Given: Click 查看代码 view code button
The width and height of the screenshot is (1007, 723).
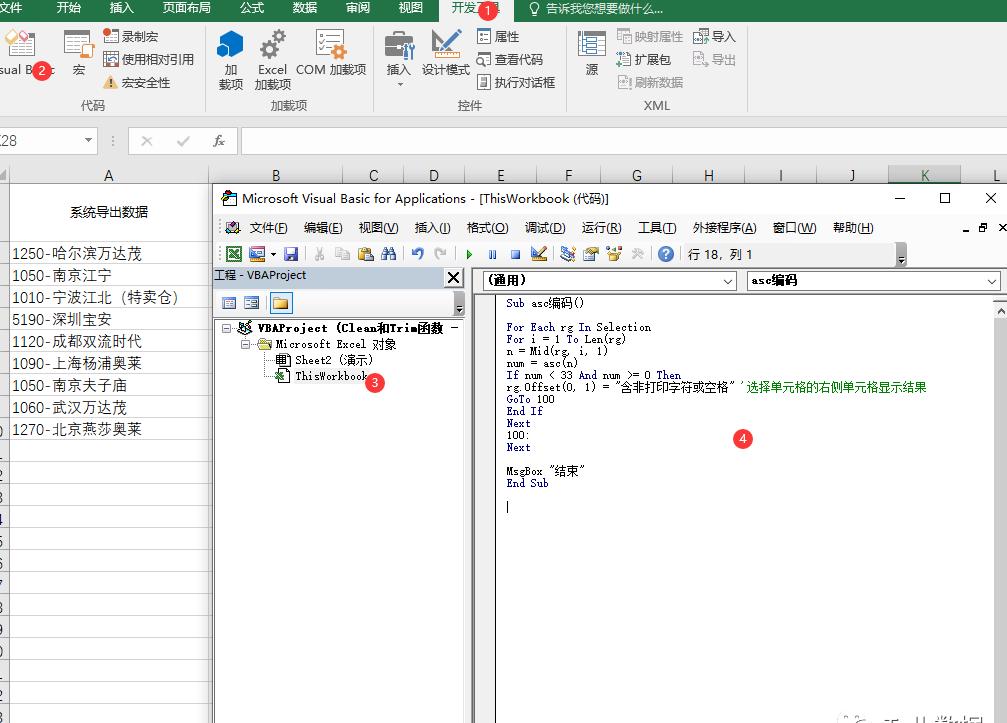Looking at the screenshot, I should [x=510, y=60].
